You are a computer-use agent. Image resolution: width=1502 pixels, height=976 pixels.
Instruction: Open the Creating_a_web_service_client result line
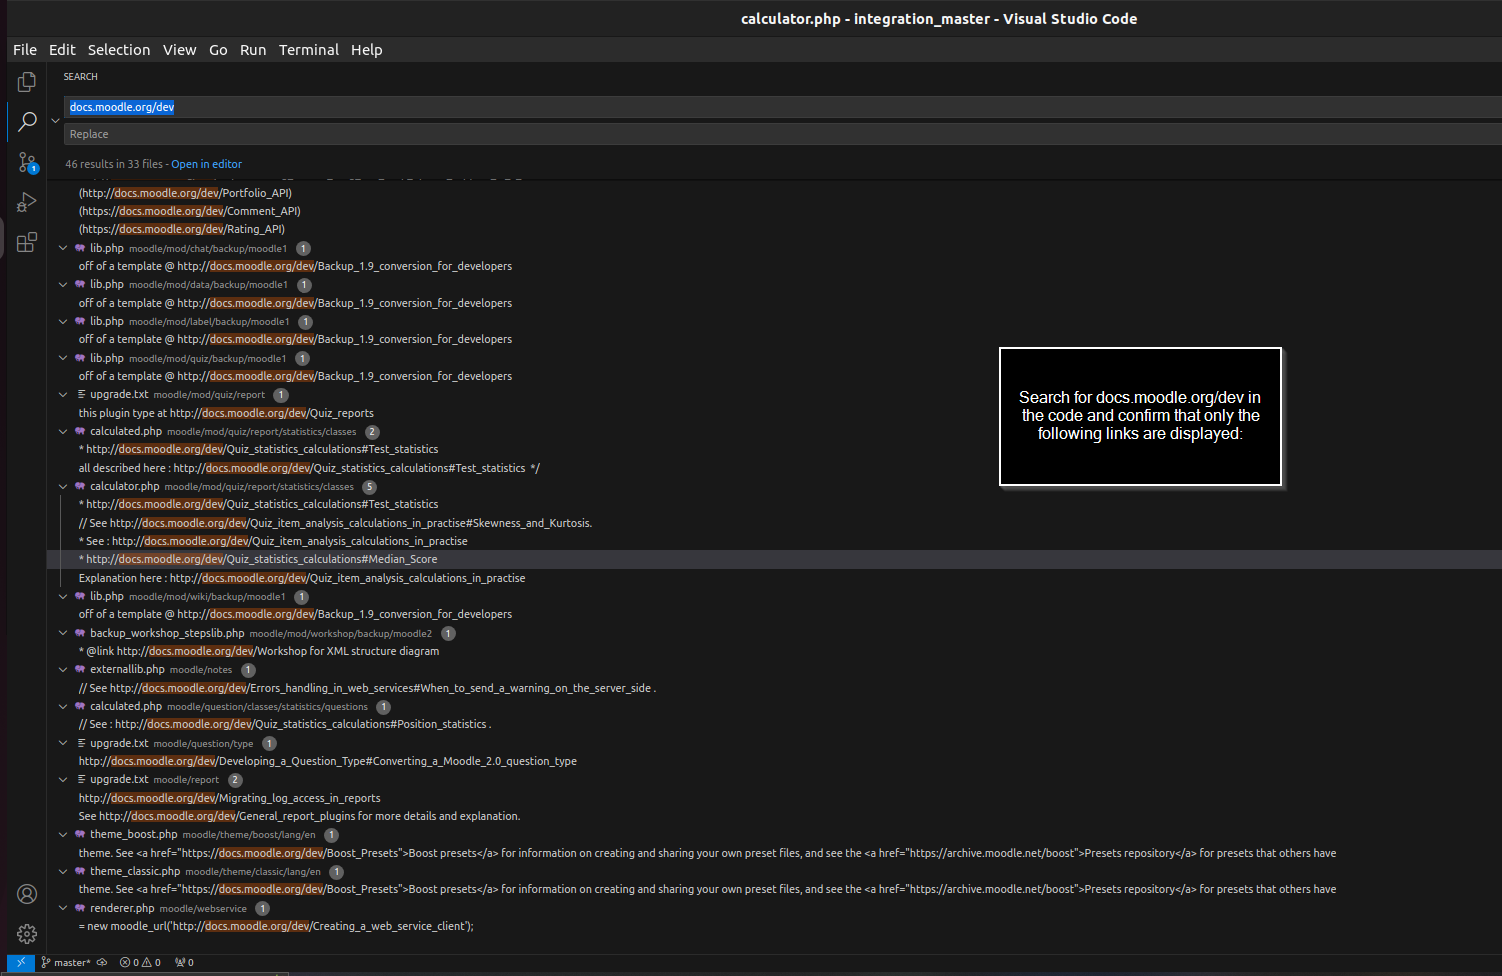(276, 926)
